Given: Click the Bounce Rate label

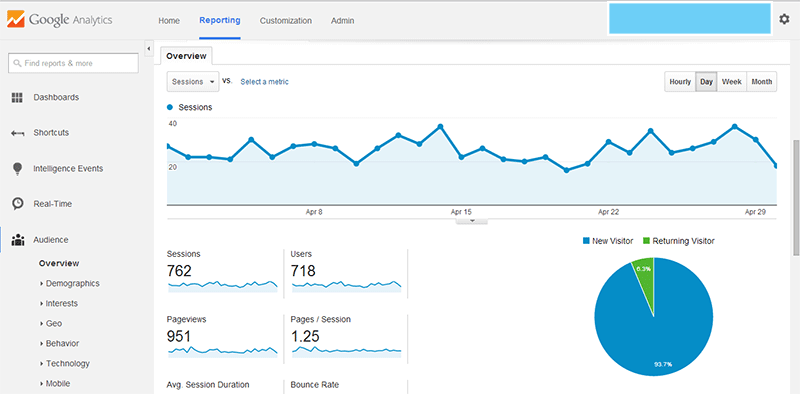Looking at the screenshot, I should click(x=315, y=385).
